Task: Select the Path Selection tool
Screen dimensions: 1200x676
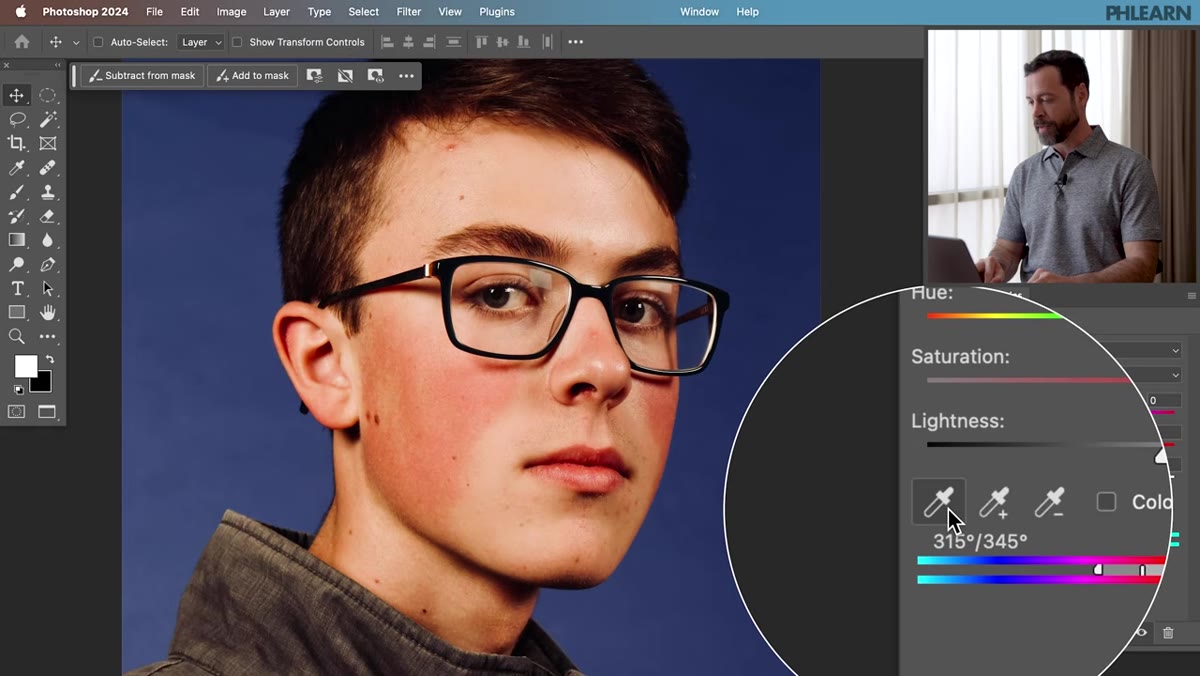Action: (47, 289)
